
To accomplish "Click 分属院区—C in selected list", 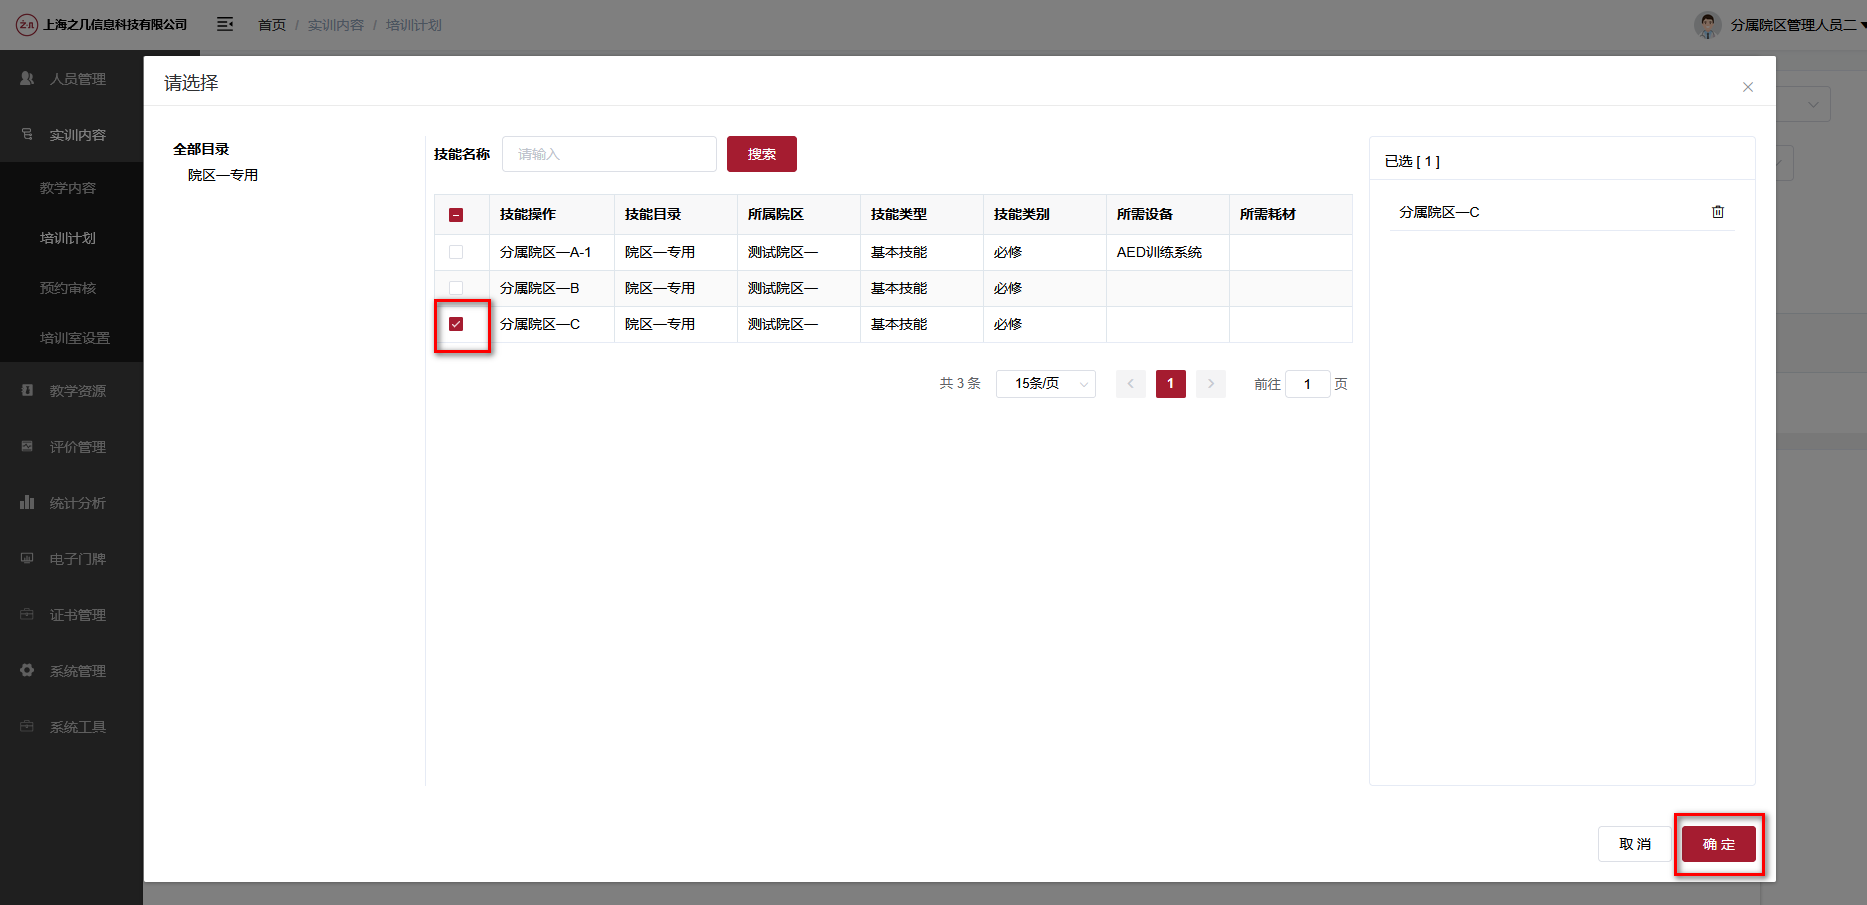I will tap(1439, 212).
